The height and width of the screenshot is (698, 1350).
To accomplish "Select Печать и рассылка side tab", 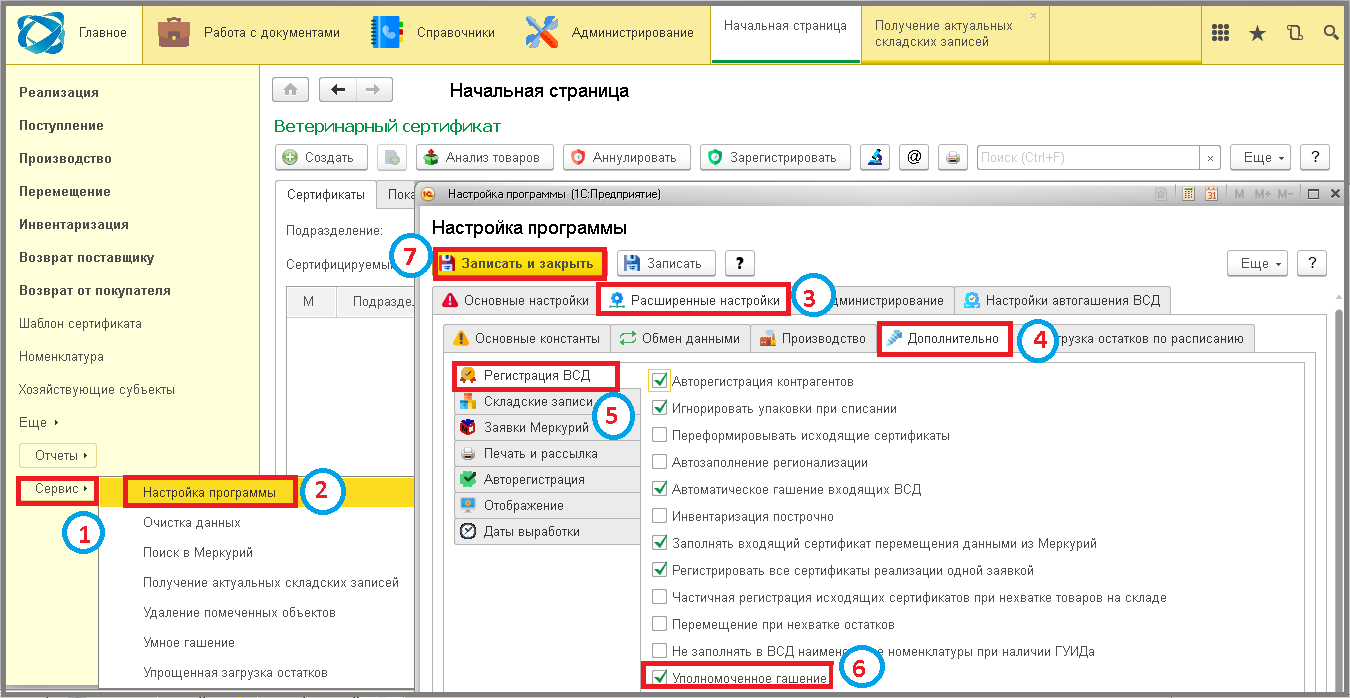I will coord(547,453).
